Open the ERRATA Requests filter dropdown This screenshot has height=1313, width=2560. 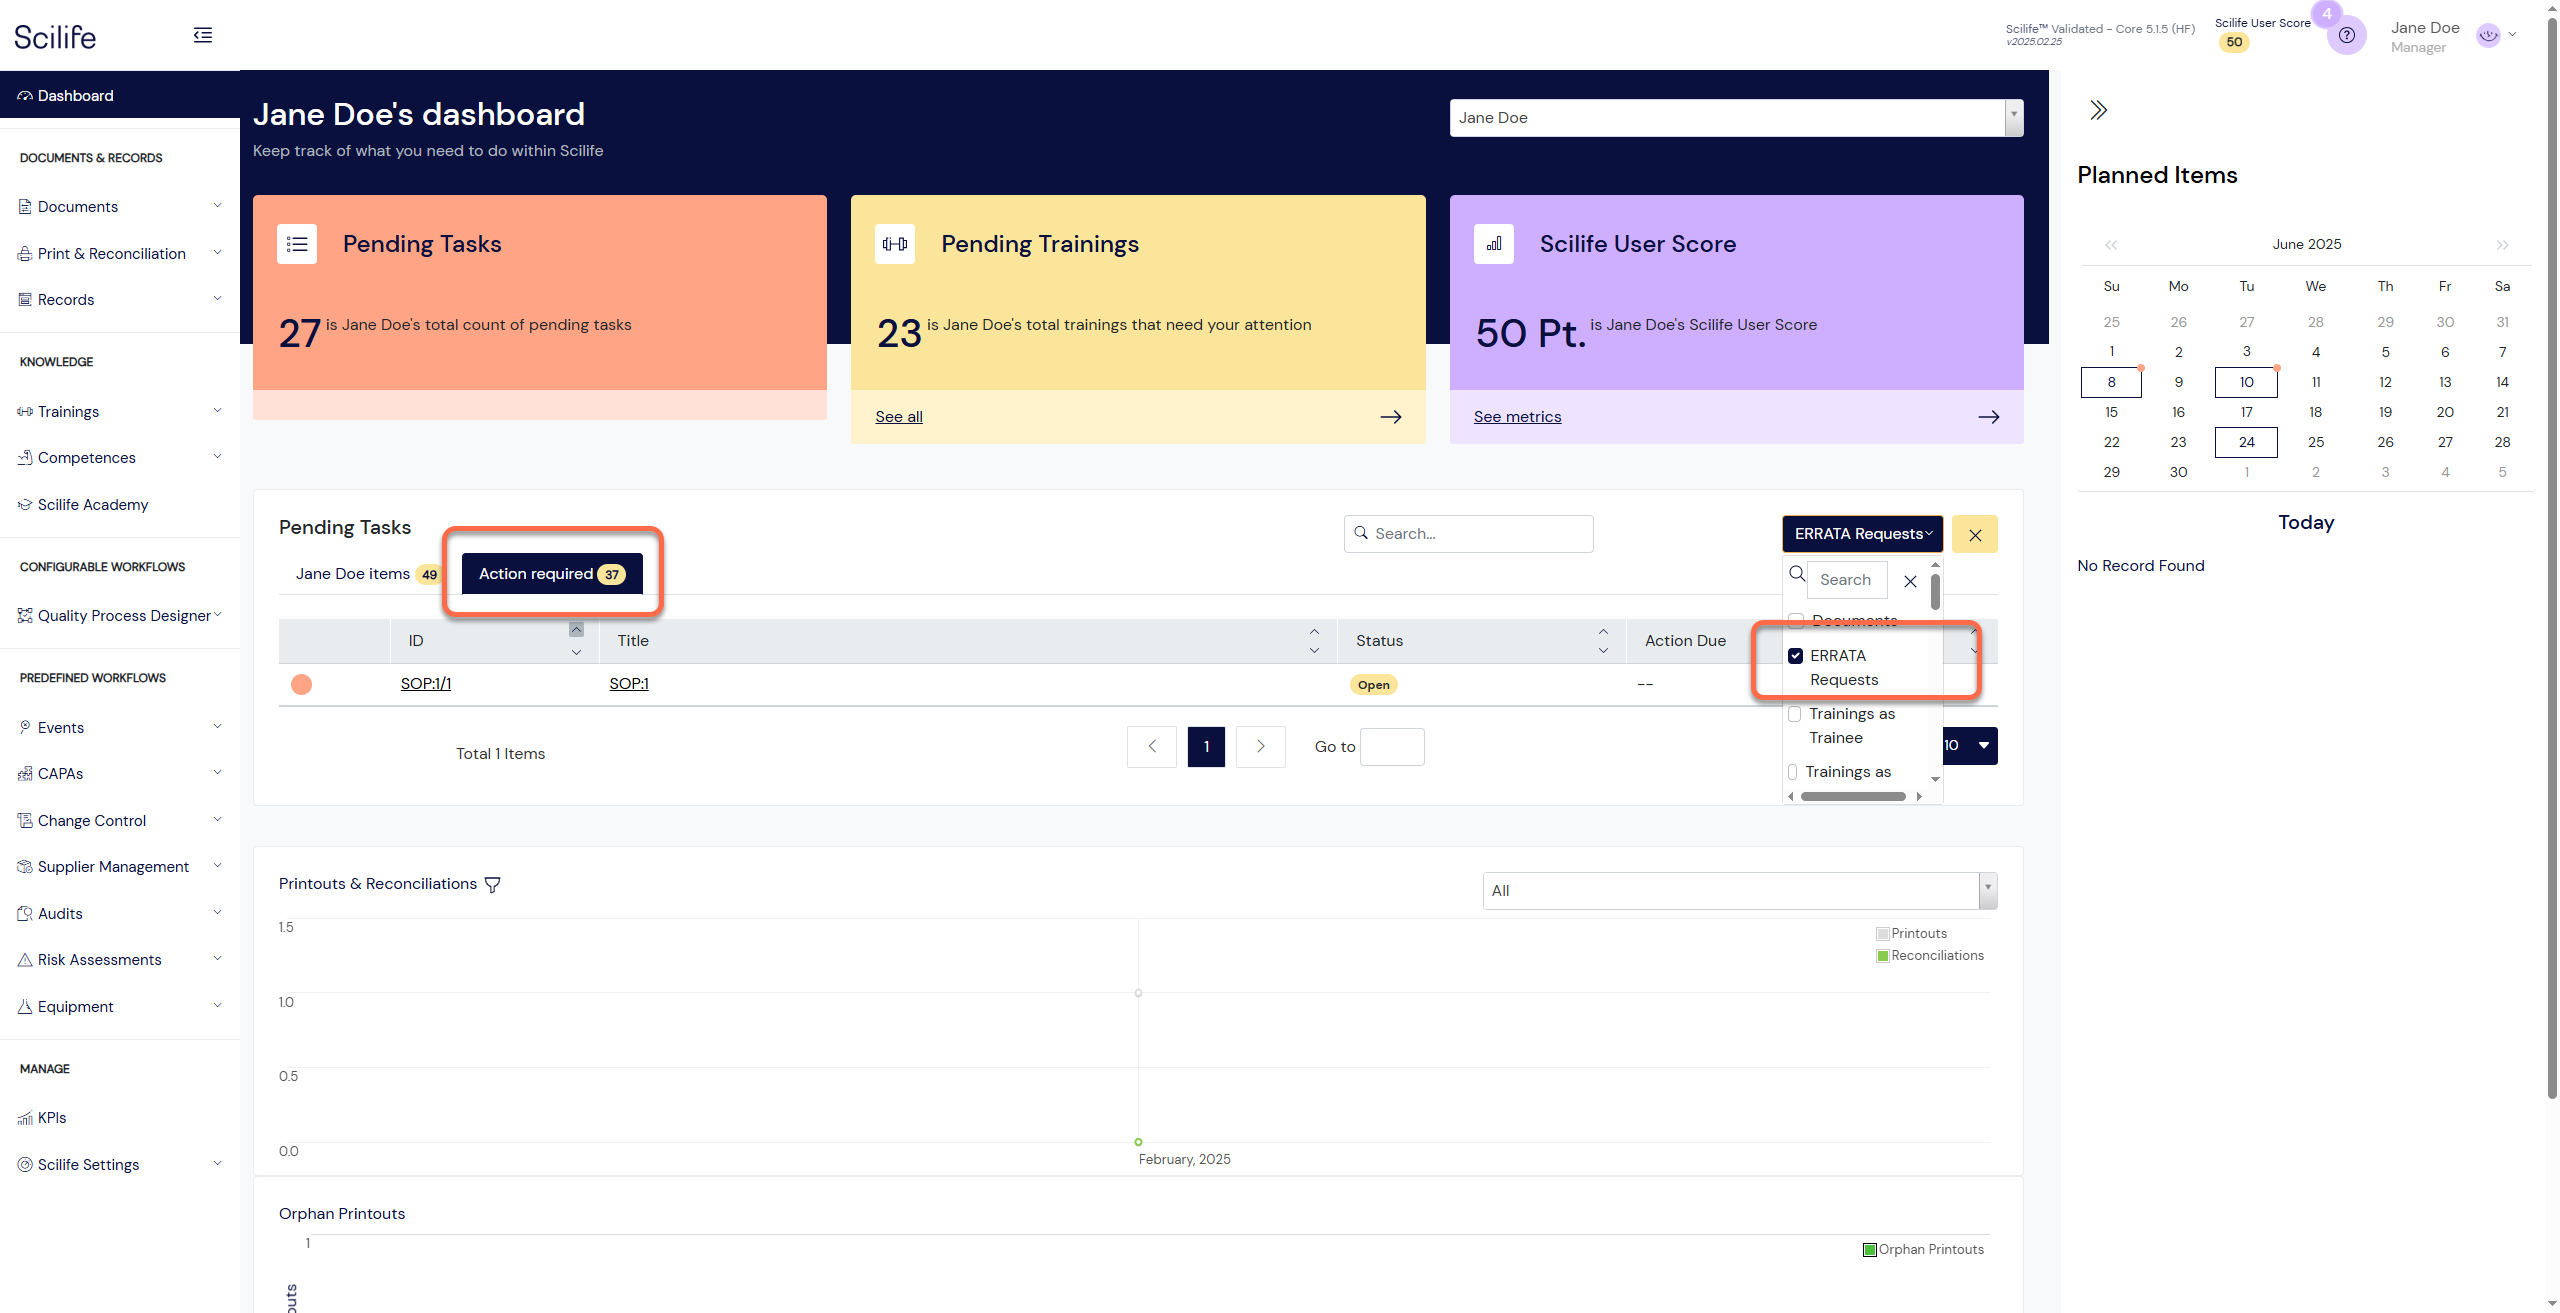point(1862,534)
